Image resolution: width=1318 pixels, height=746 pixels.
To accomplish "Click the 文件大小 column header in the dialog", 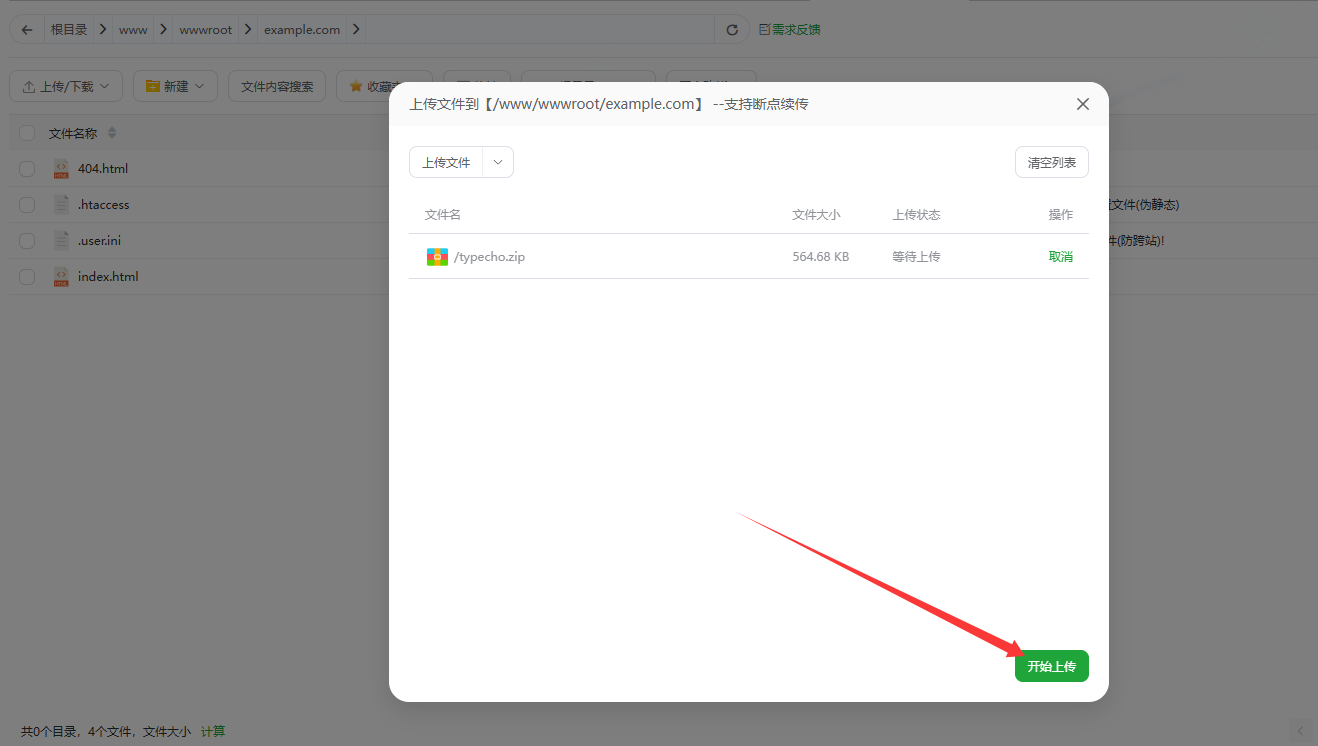I will [x=816, y=215].
